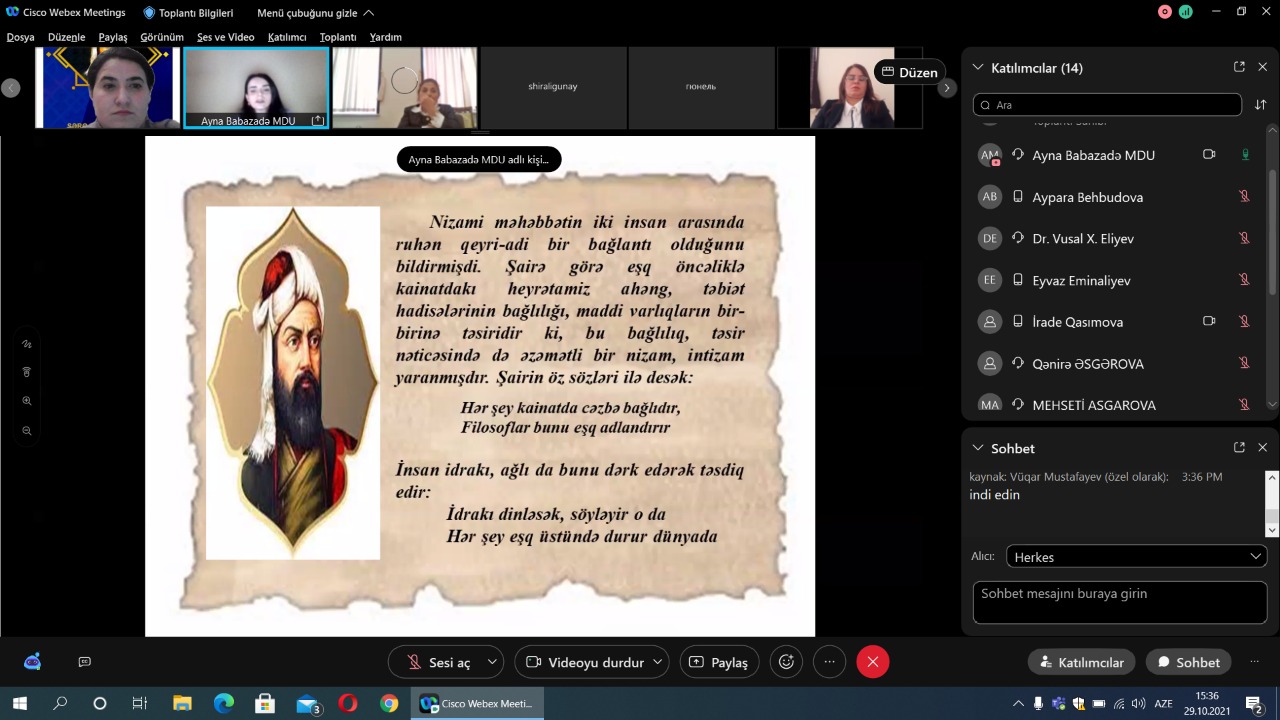
Task: Select Ayna Babazadə MDU video thumbnail
Action: [256, 88]
